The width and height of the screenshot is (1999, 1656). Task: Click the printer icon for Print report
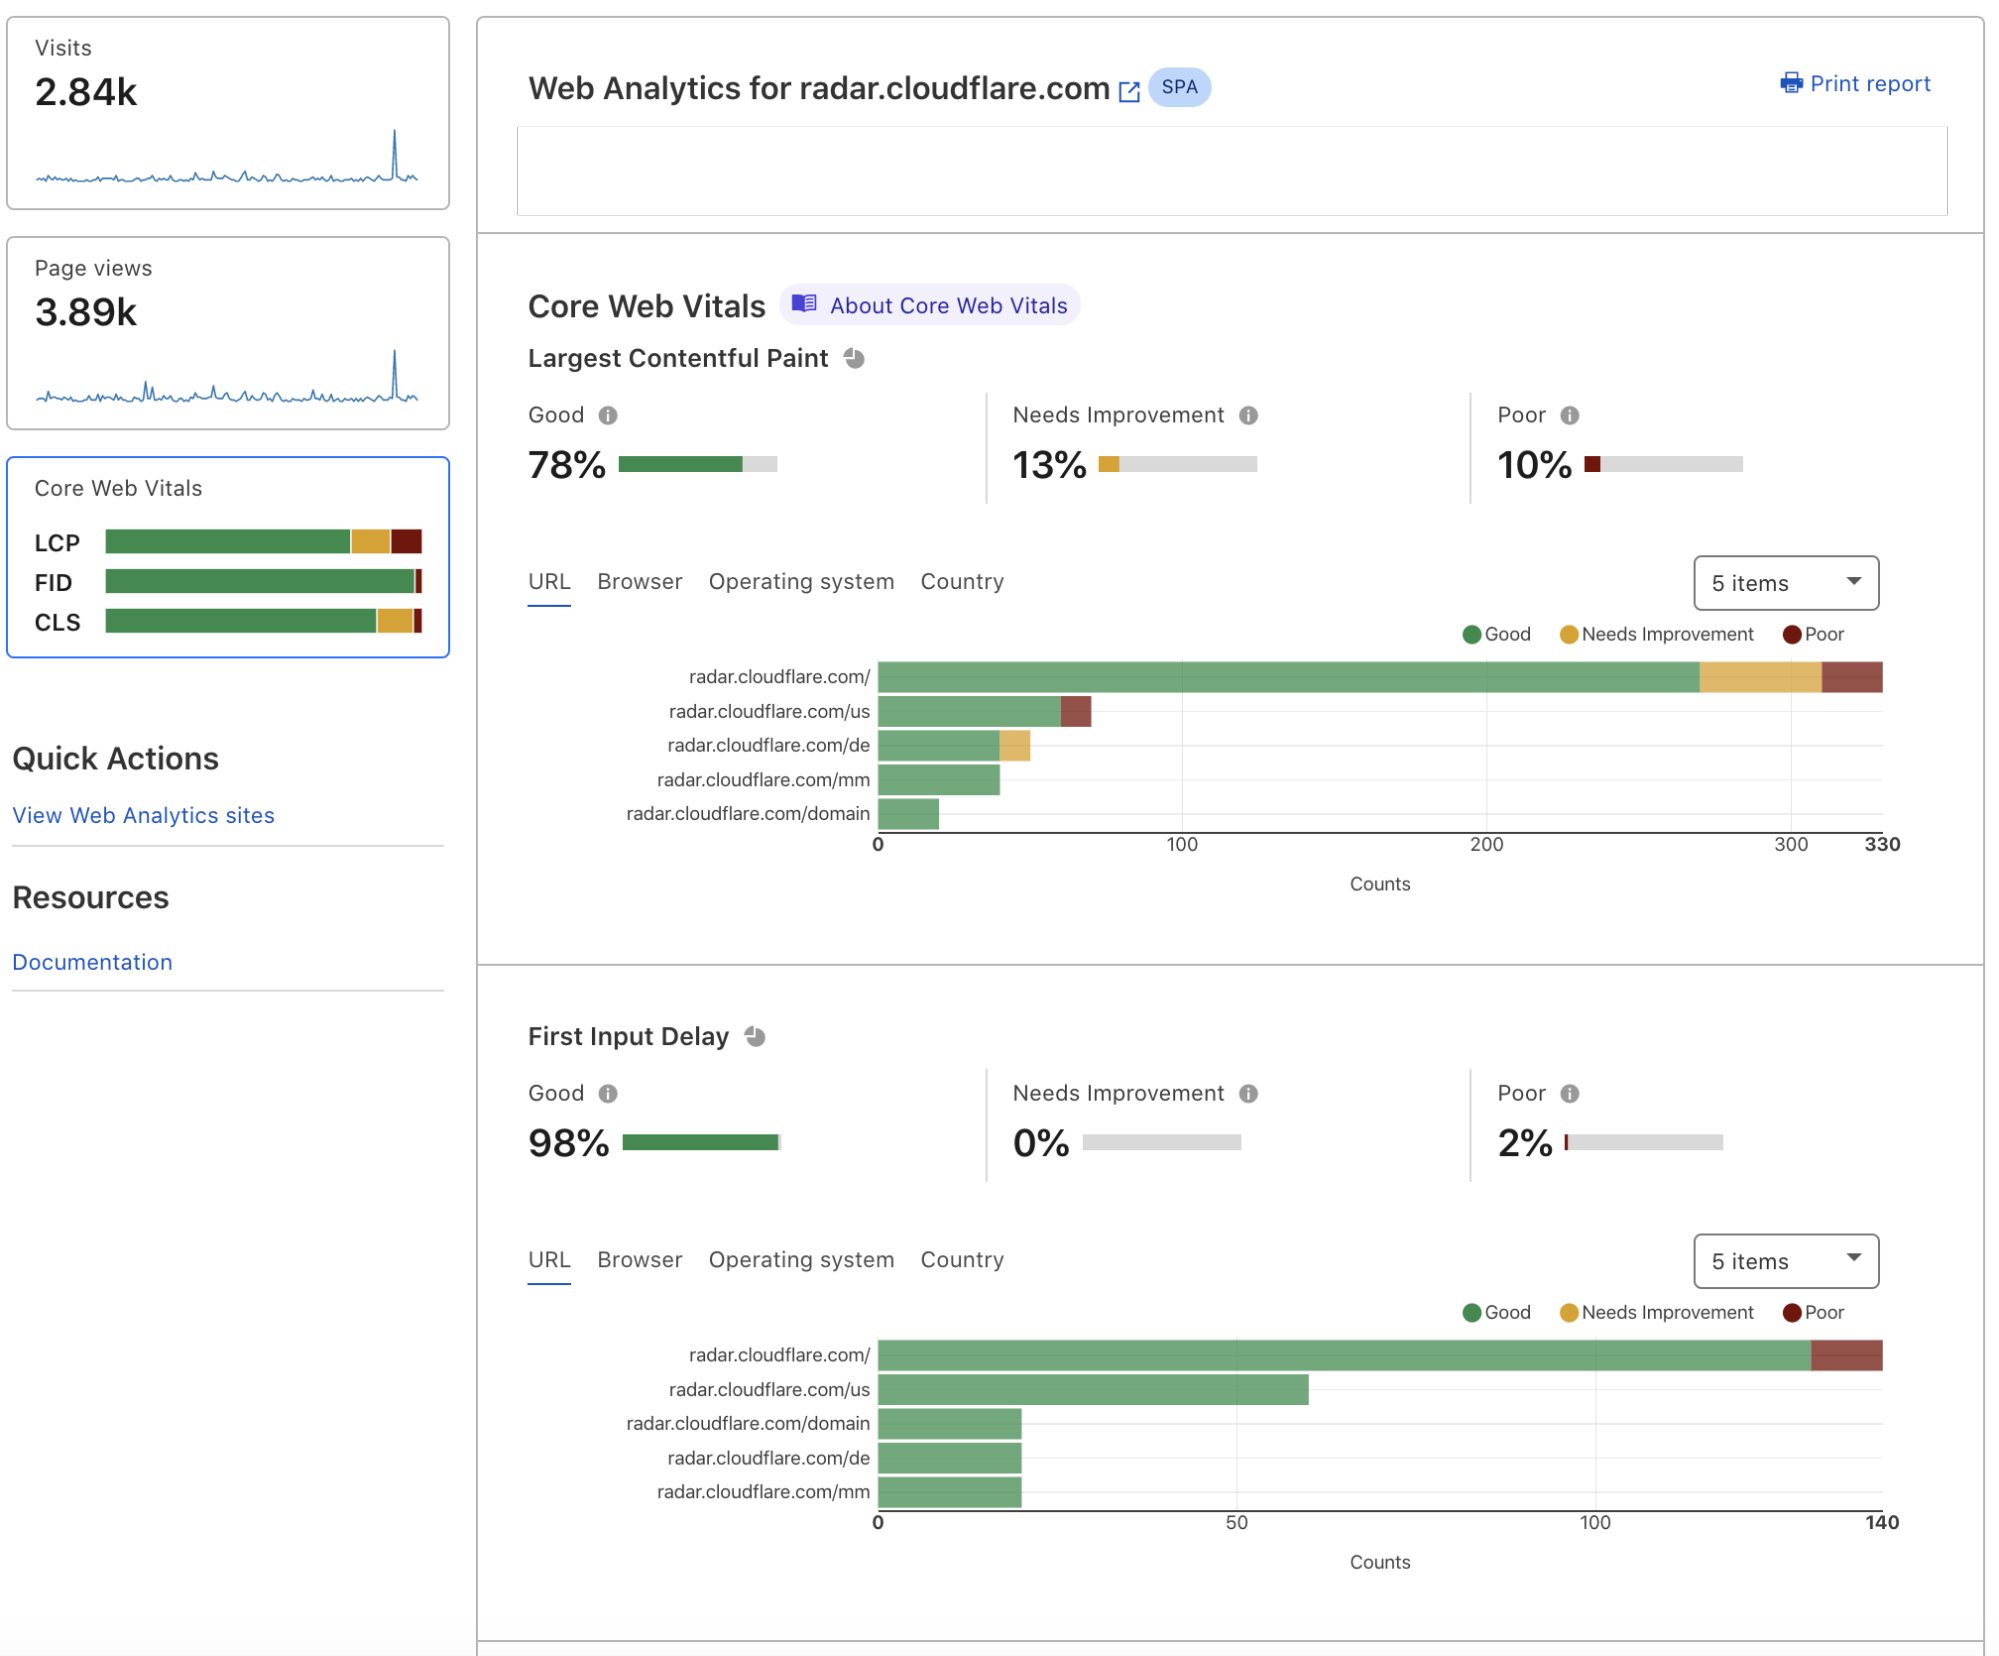coord(1791,83)
